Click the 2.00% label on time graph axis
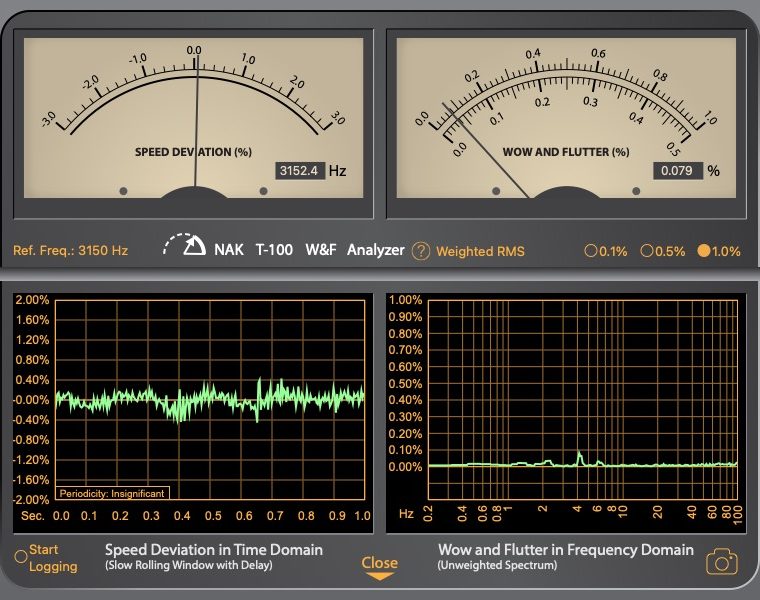The image size is (760, 600). 32,300
